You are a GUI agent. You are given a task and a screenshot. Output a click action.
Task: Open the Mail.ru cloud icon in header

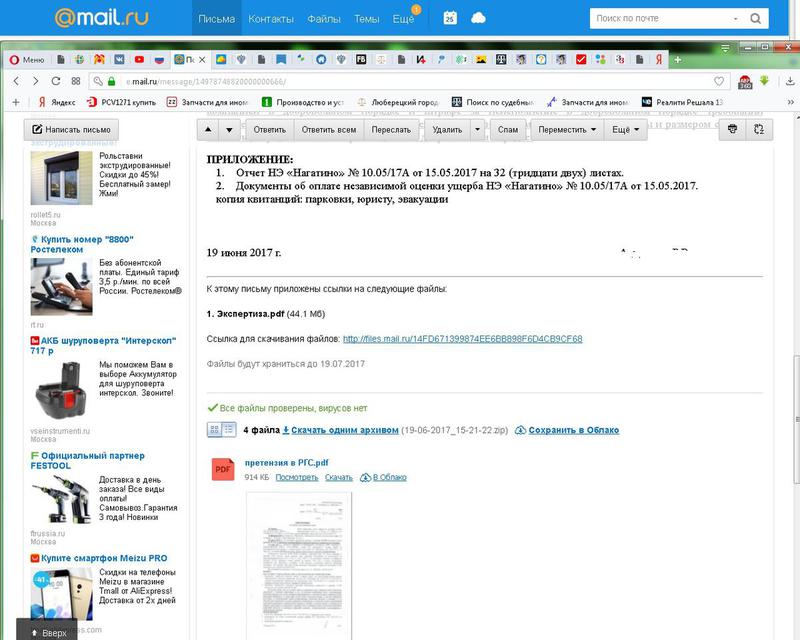tap(478, 18)
